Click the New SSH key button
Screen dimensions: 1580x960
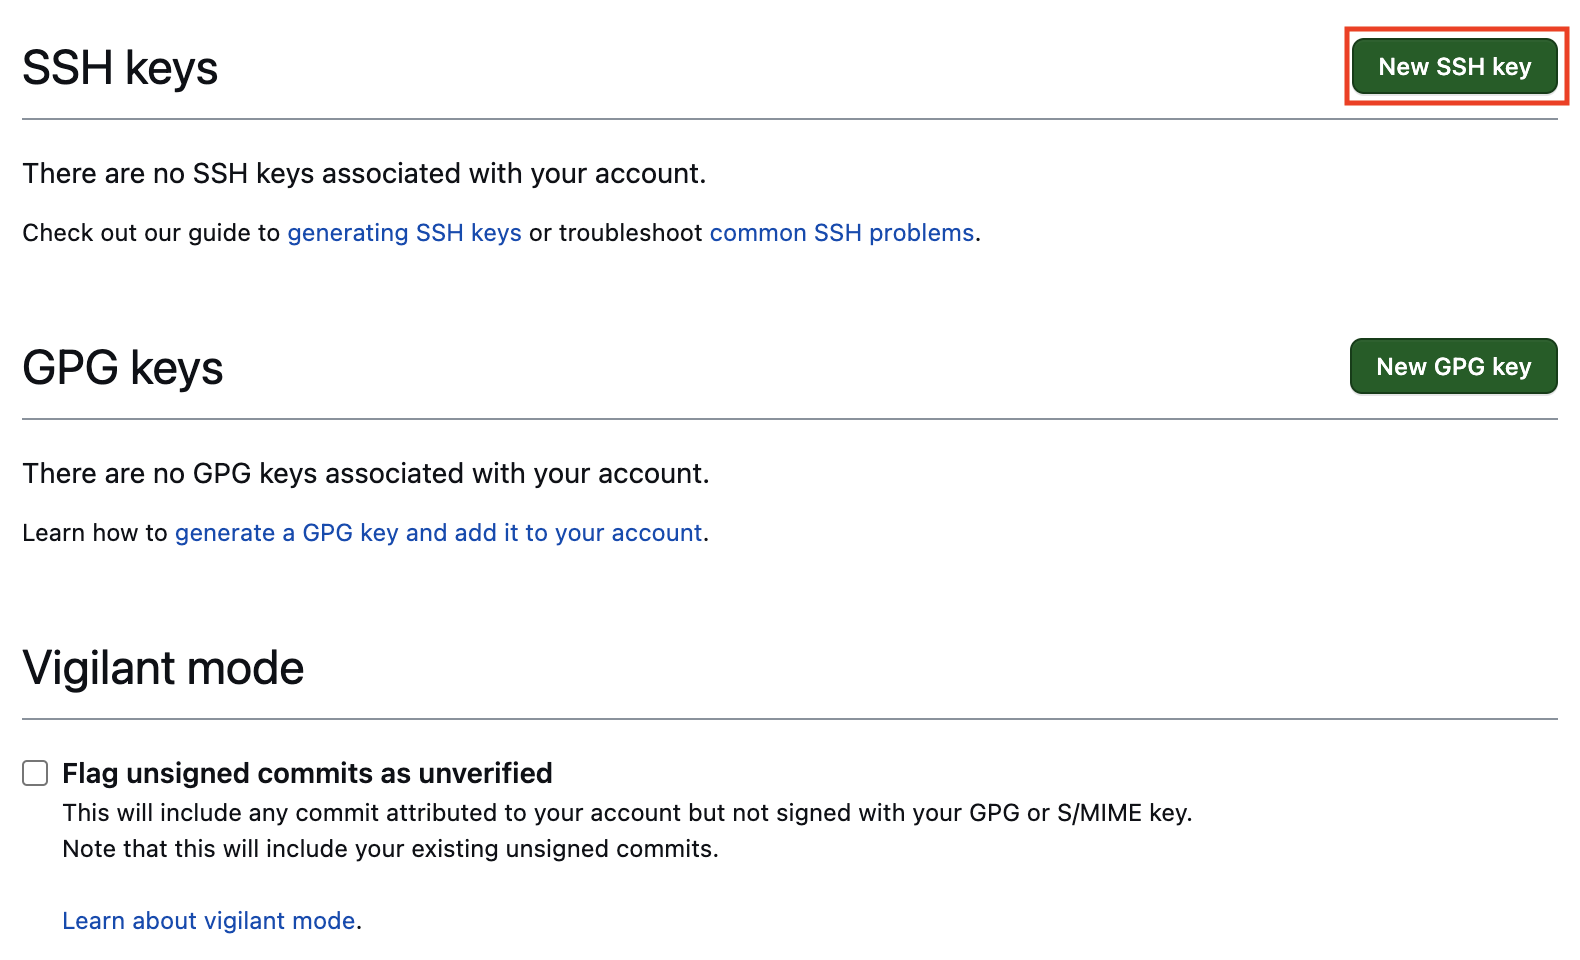pos(1454,67)
